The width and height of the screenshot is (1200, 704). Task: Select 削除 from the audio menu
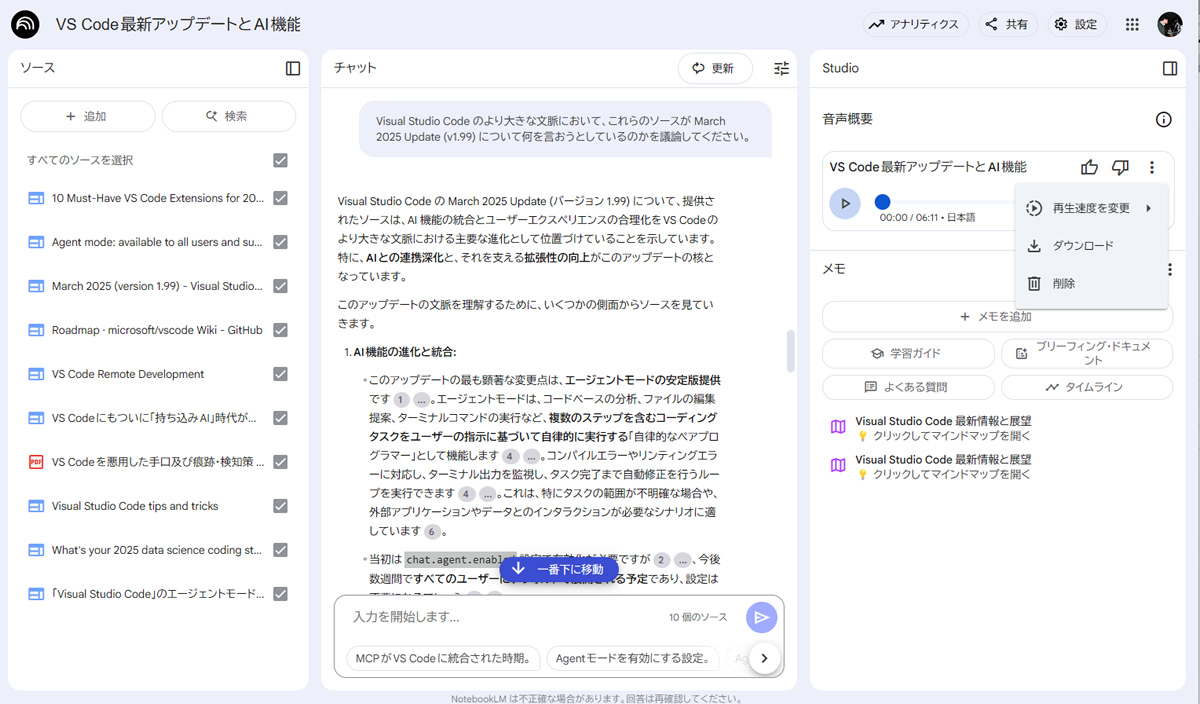1063,284
